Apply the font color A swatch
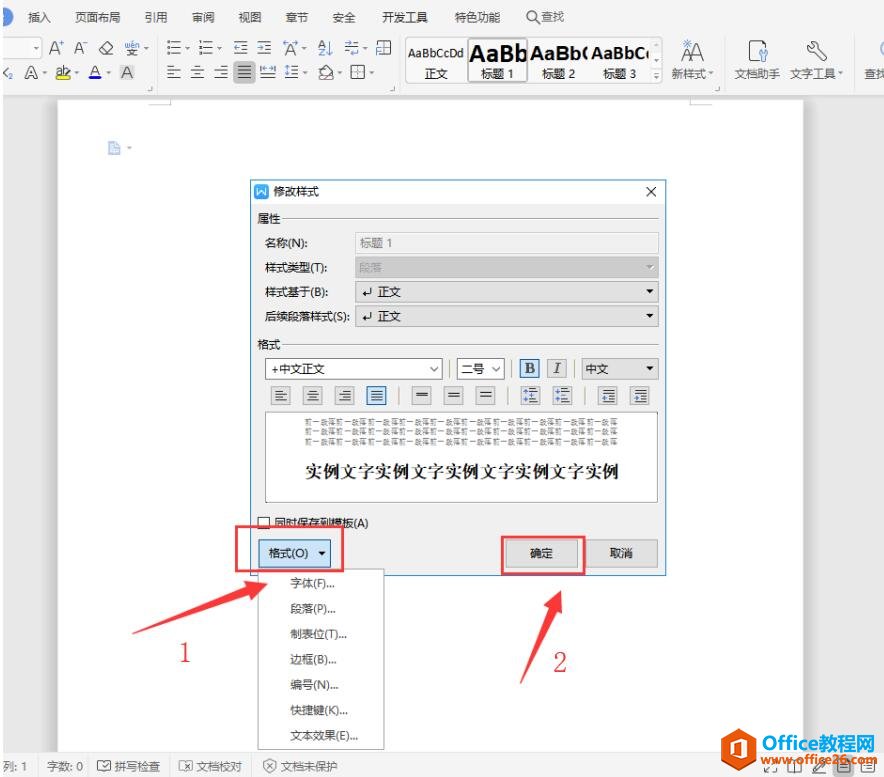The width and height of the screenshot is (884, 777). tap(95, 72)
